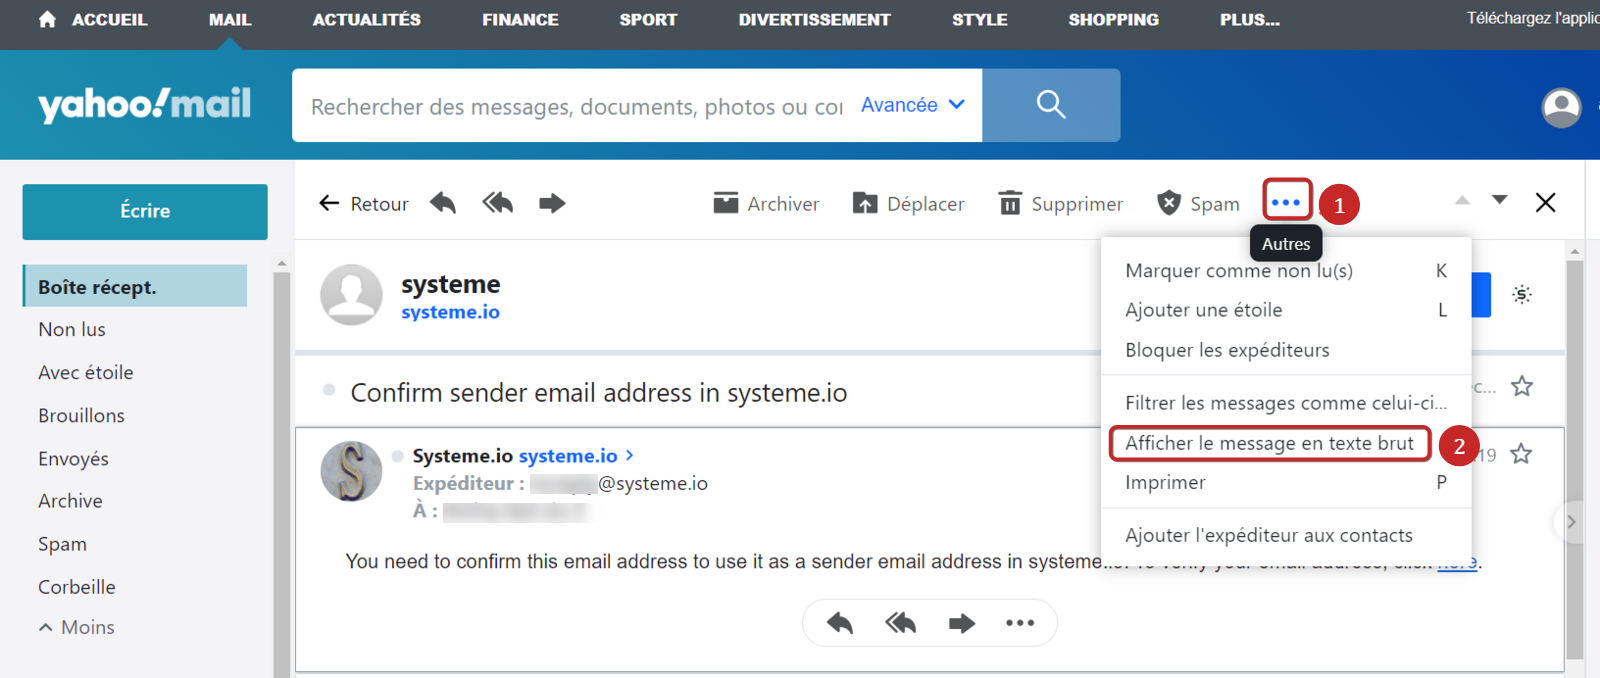
Task: Open the Corbeille folder
Action: pos(77,587)
